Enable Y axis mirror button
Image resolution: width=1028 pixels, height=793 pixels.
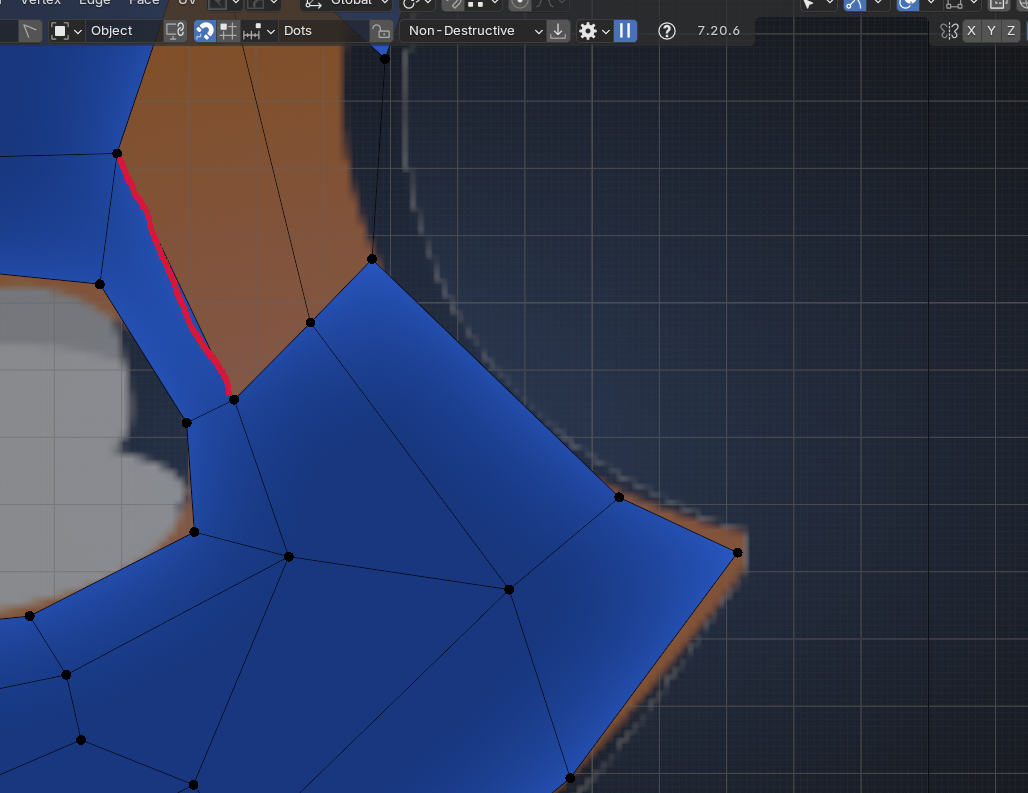pos(991,31)
